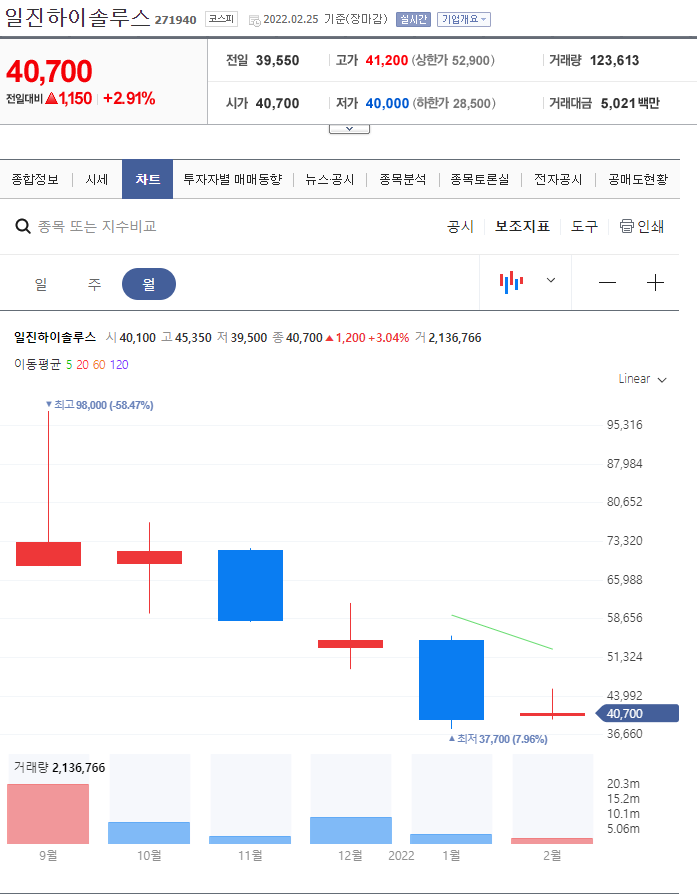The width and height of the screenshot is (697, 894).
Task: Open the 뉴스·공시 tab
Action: point(330,180)
